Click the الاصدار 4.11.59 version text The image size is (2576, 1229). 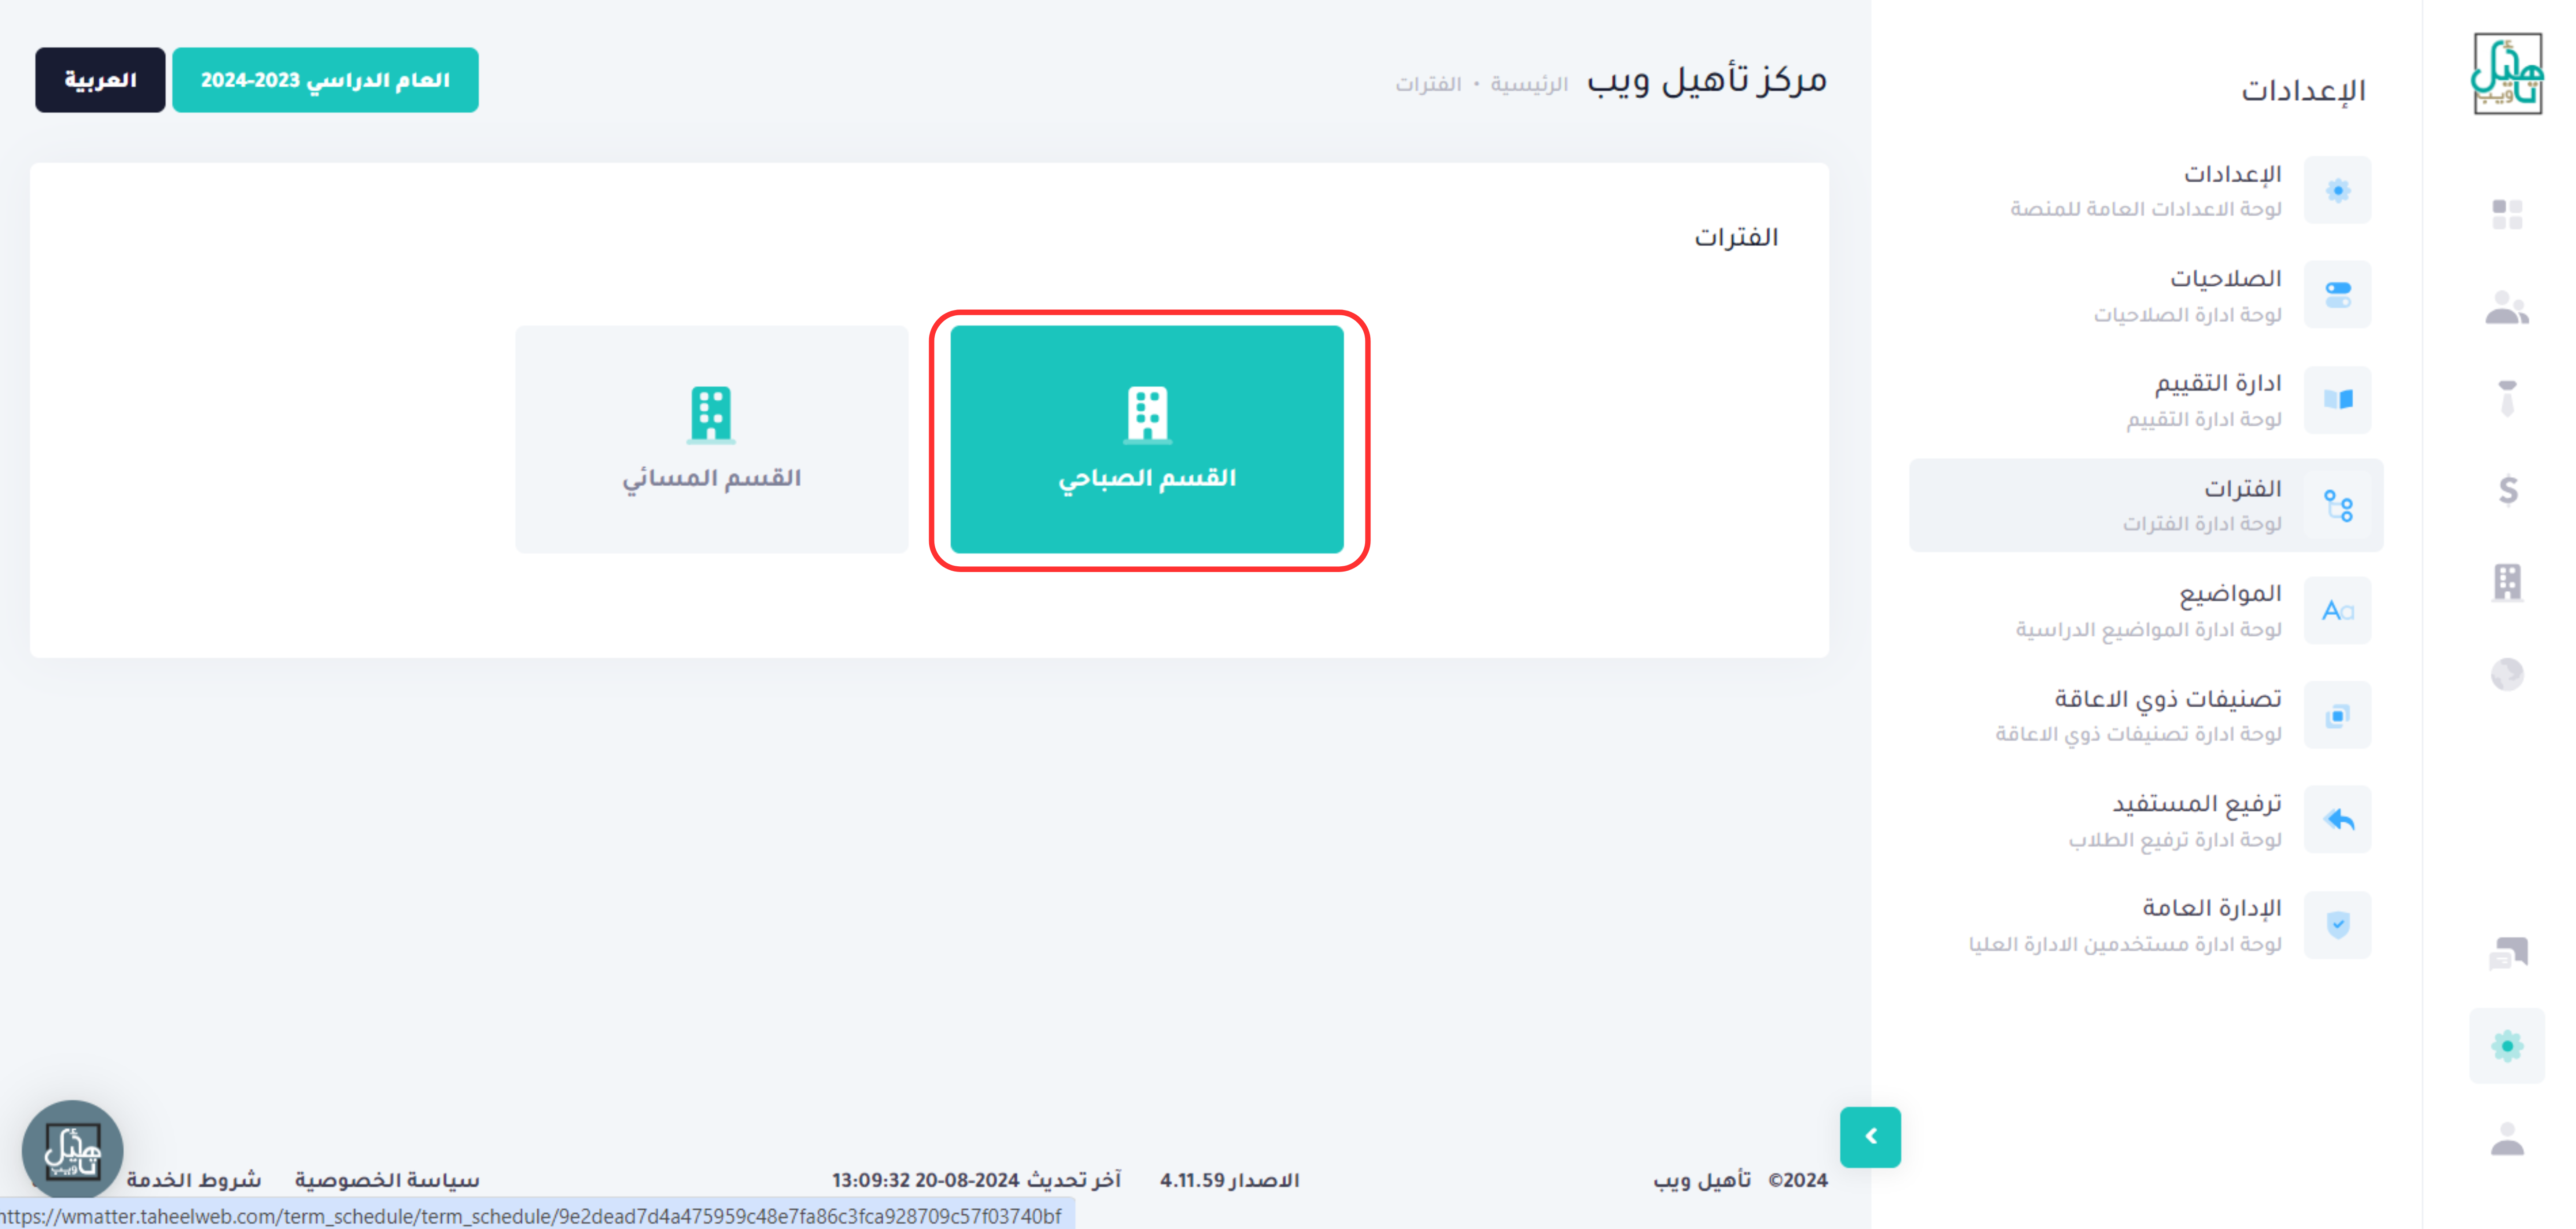1230,1180
